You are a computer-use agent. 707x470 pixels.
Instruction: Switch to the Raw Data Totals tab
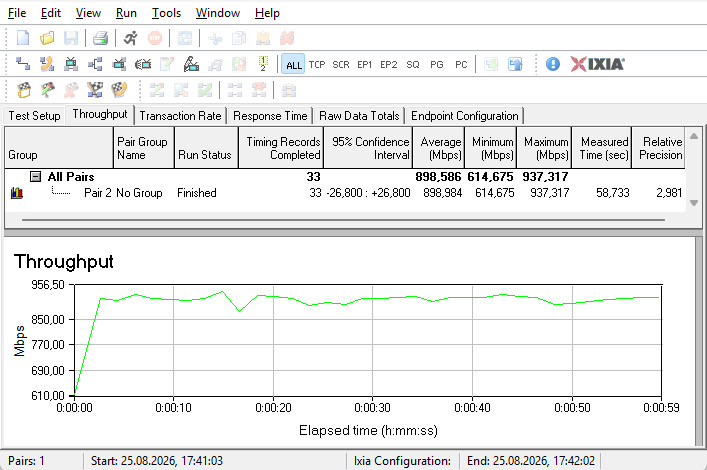click(x=359, y=116)
